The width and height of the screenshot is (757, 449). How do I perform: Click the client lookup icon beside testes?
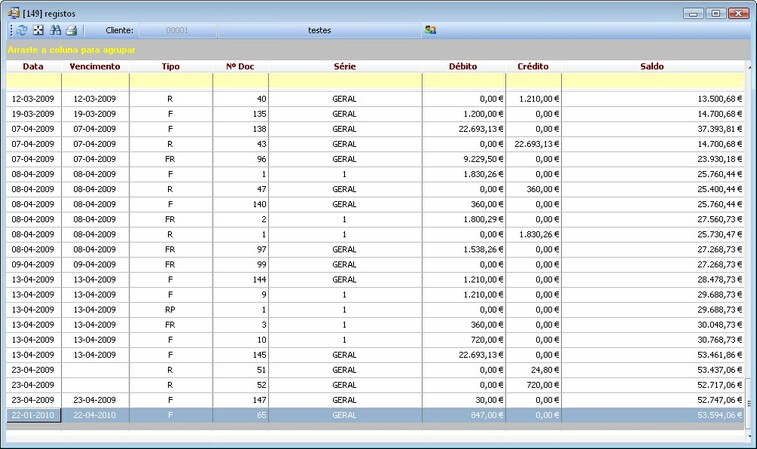click(430, 30)
